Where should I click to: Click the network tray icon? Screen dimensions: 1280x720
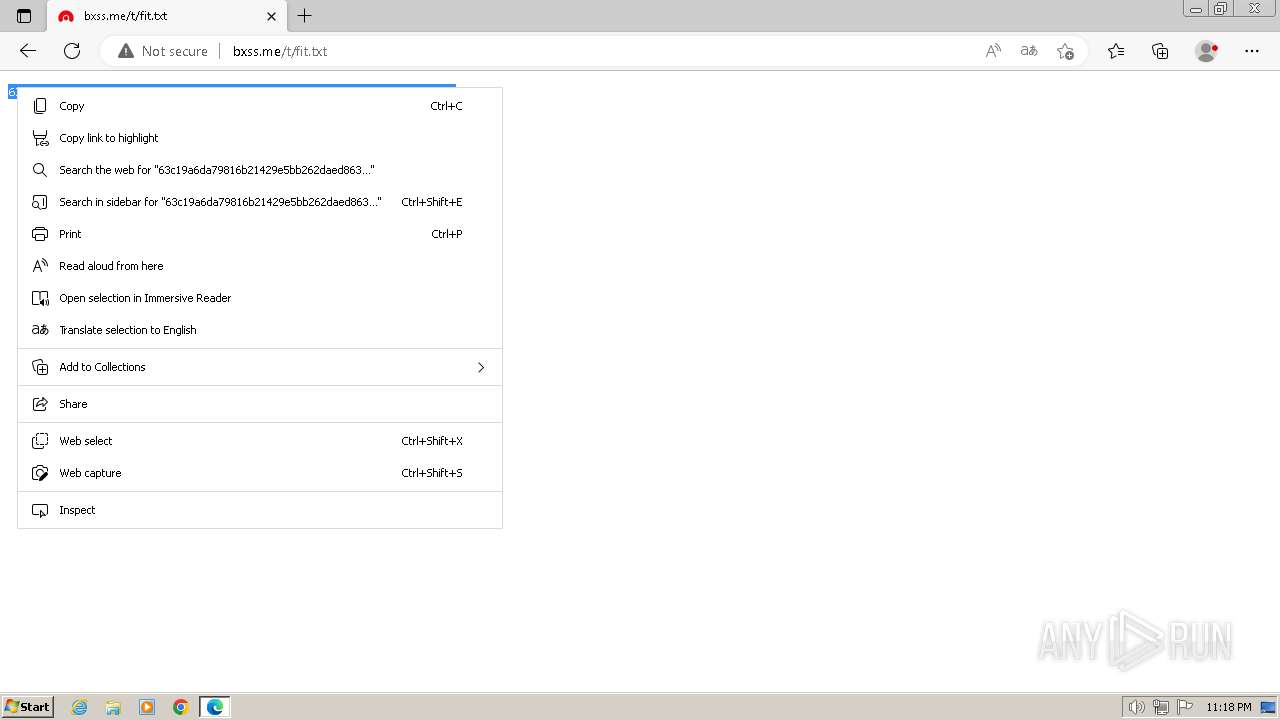coord(1161,707)
